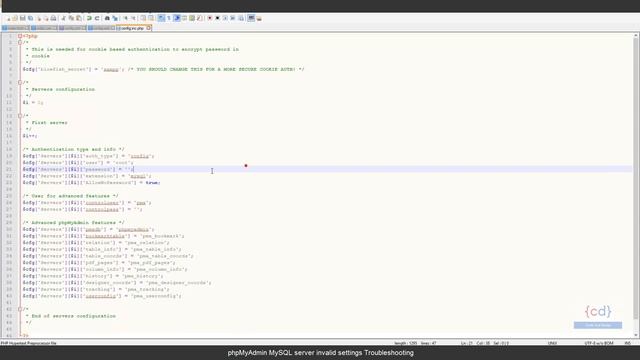Toggle the Indent guide icon

click(x=177, y=18)
